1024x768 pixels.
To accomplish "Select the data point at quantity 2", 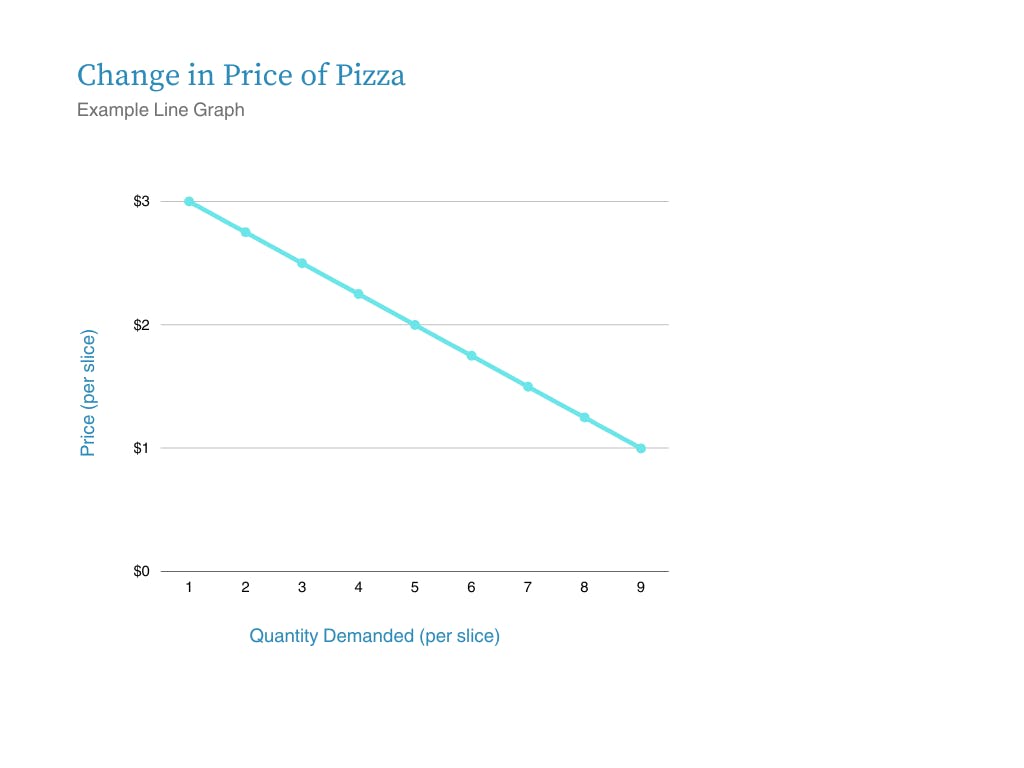I will [245, 232].
